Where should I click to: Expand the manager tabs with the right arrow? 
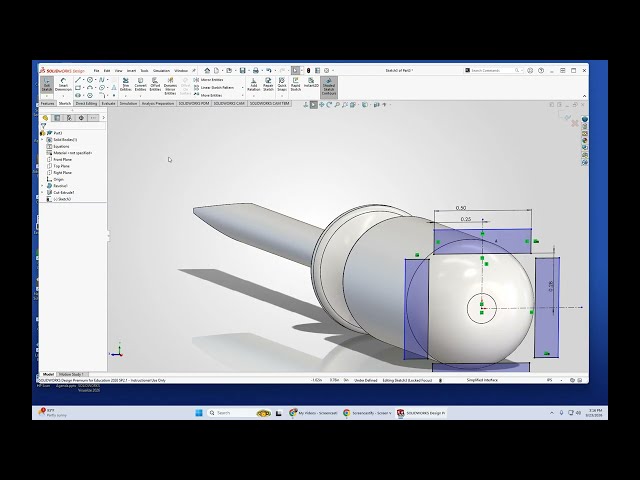104,118
